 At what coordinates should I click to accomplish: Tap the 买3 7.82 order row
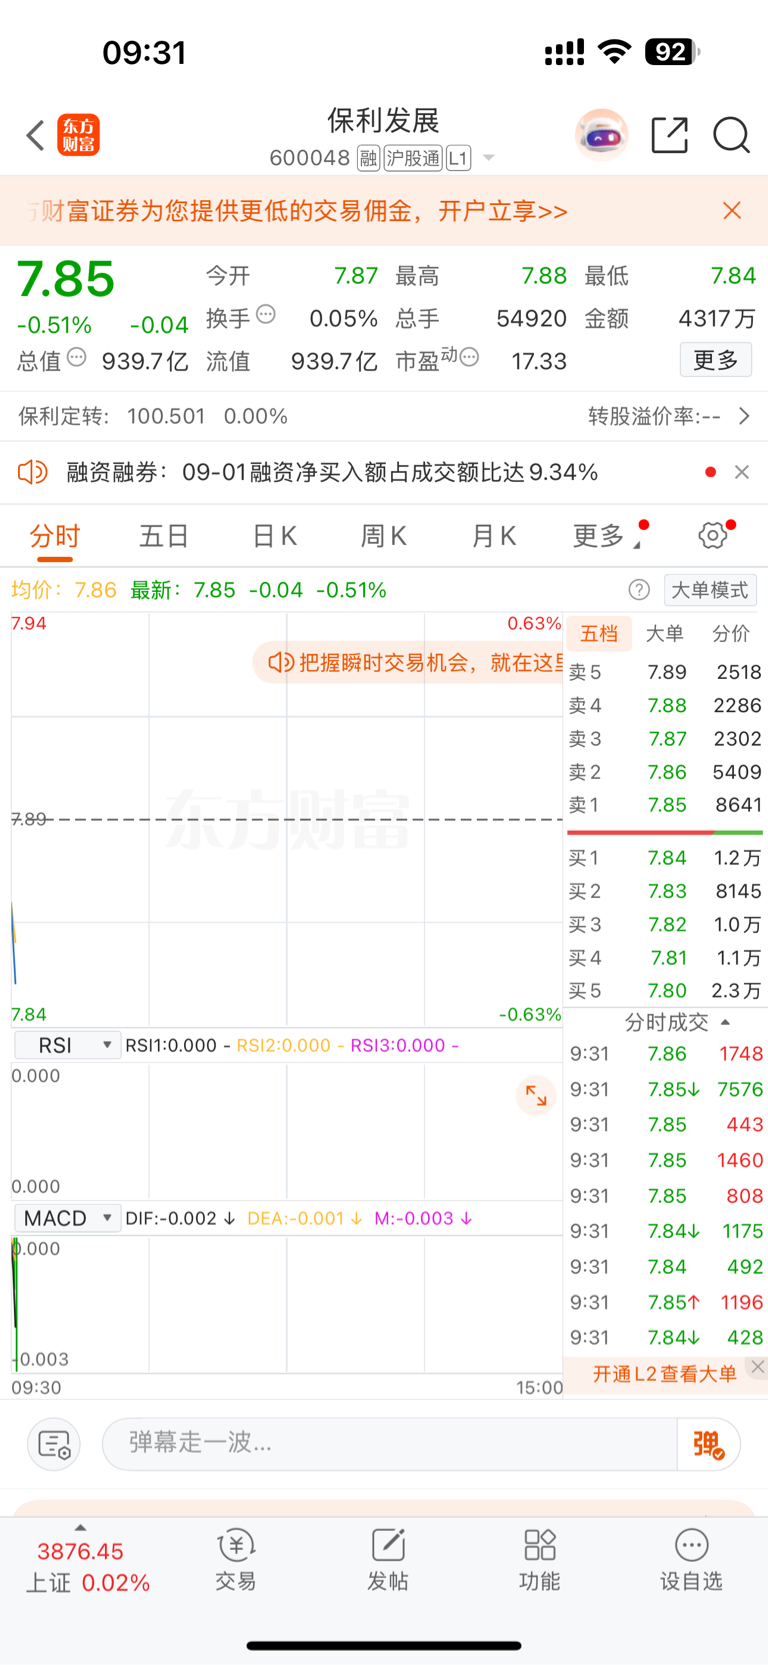tap(665, 925)
